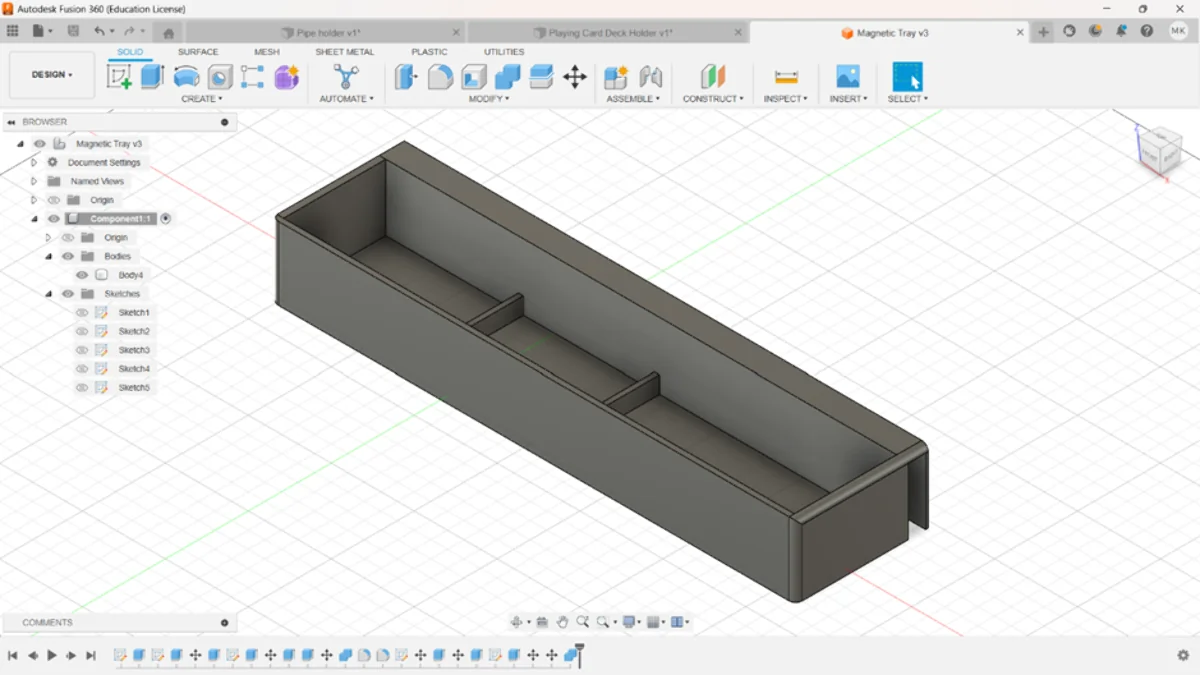Open the CONSTRUCT menu
Screen dimensions: 1200x675
pos(713,99)
